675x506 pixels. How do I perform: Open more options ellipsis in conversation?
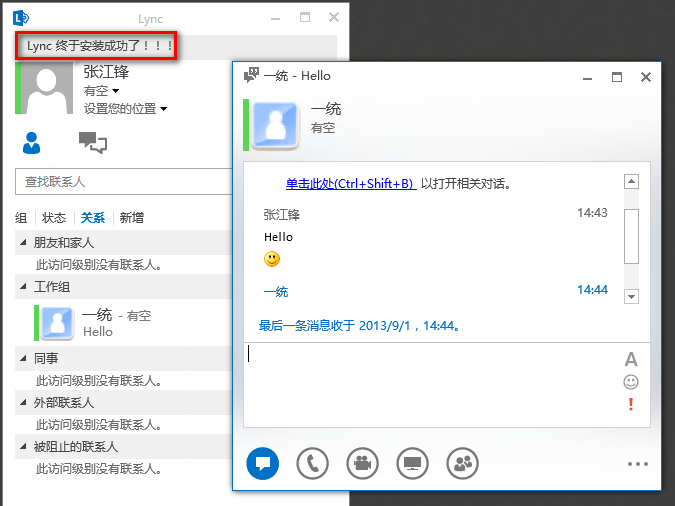[638, 464]
